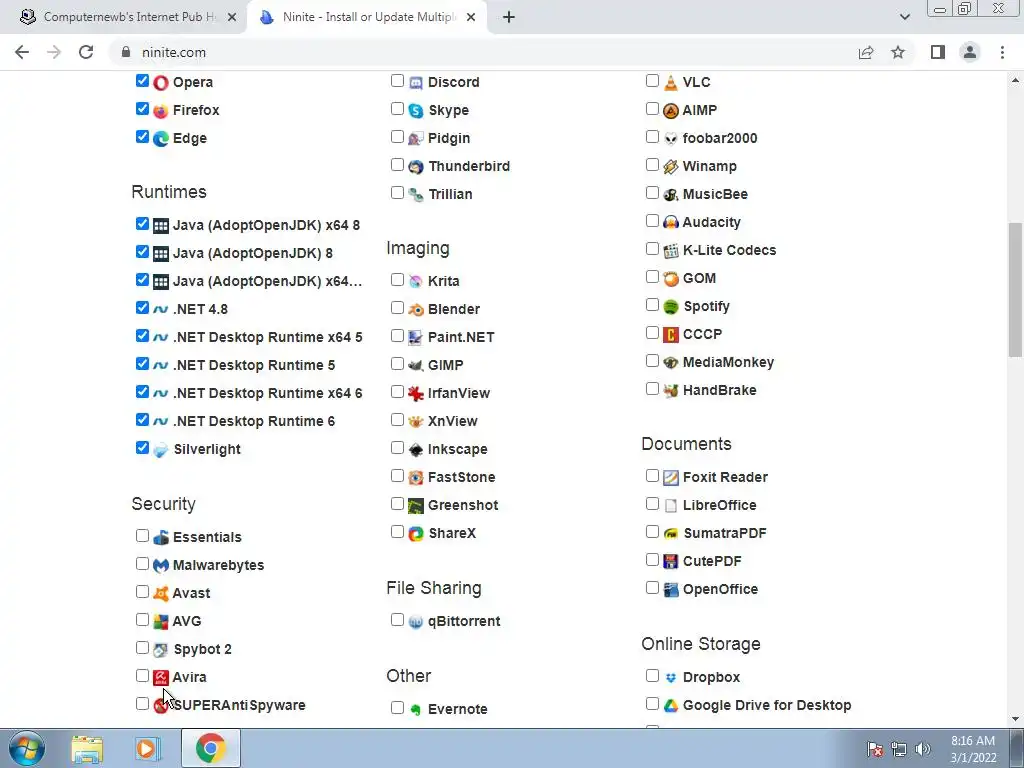Viewport: 1024px width, 768px height.
Task: Check the Krita checkbox
Action: pyautogui.click(x=397, y=280)
